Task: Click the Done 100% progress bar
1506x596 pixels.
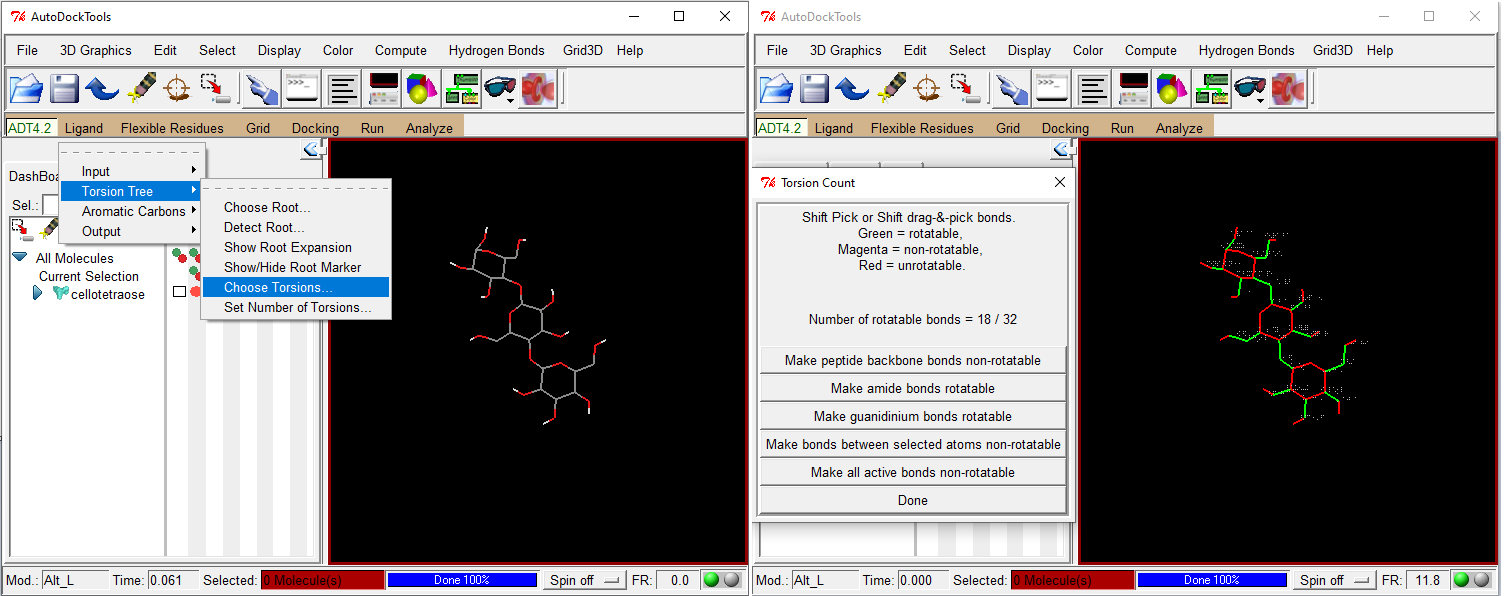Action: pos(462,579)
